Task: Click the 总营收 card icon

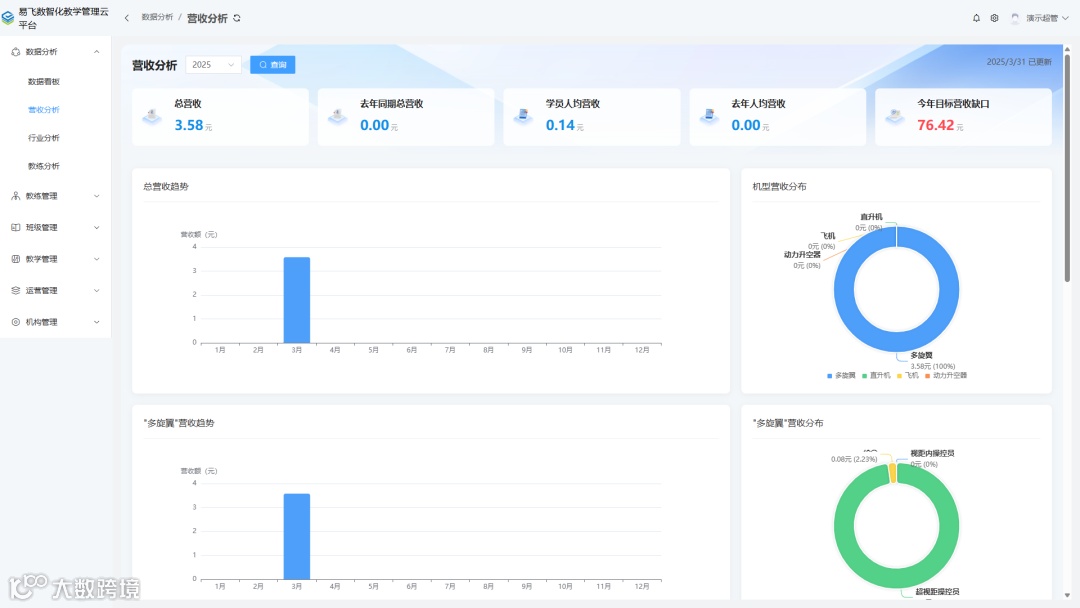Action: coord(152,116)
